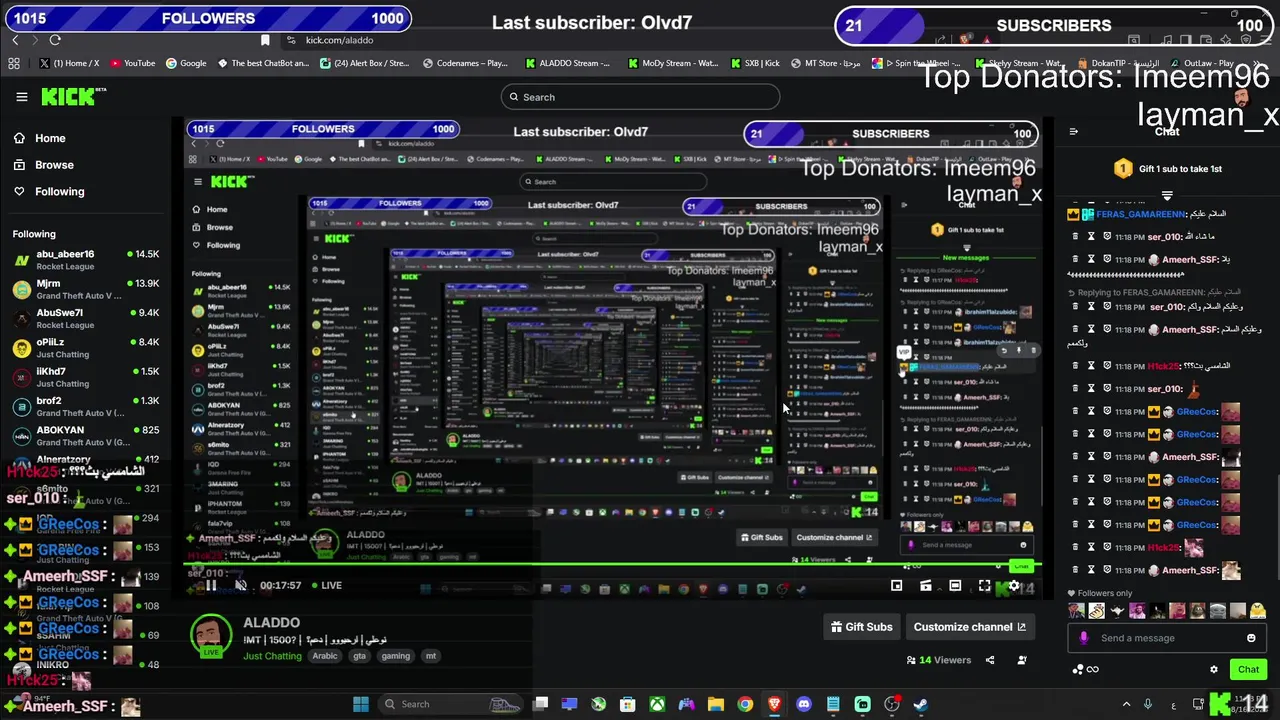Expand gift leaderboard chevron below banner

click(1167, 195)
